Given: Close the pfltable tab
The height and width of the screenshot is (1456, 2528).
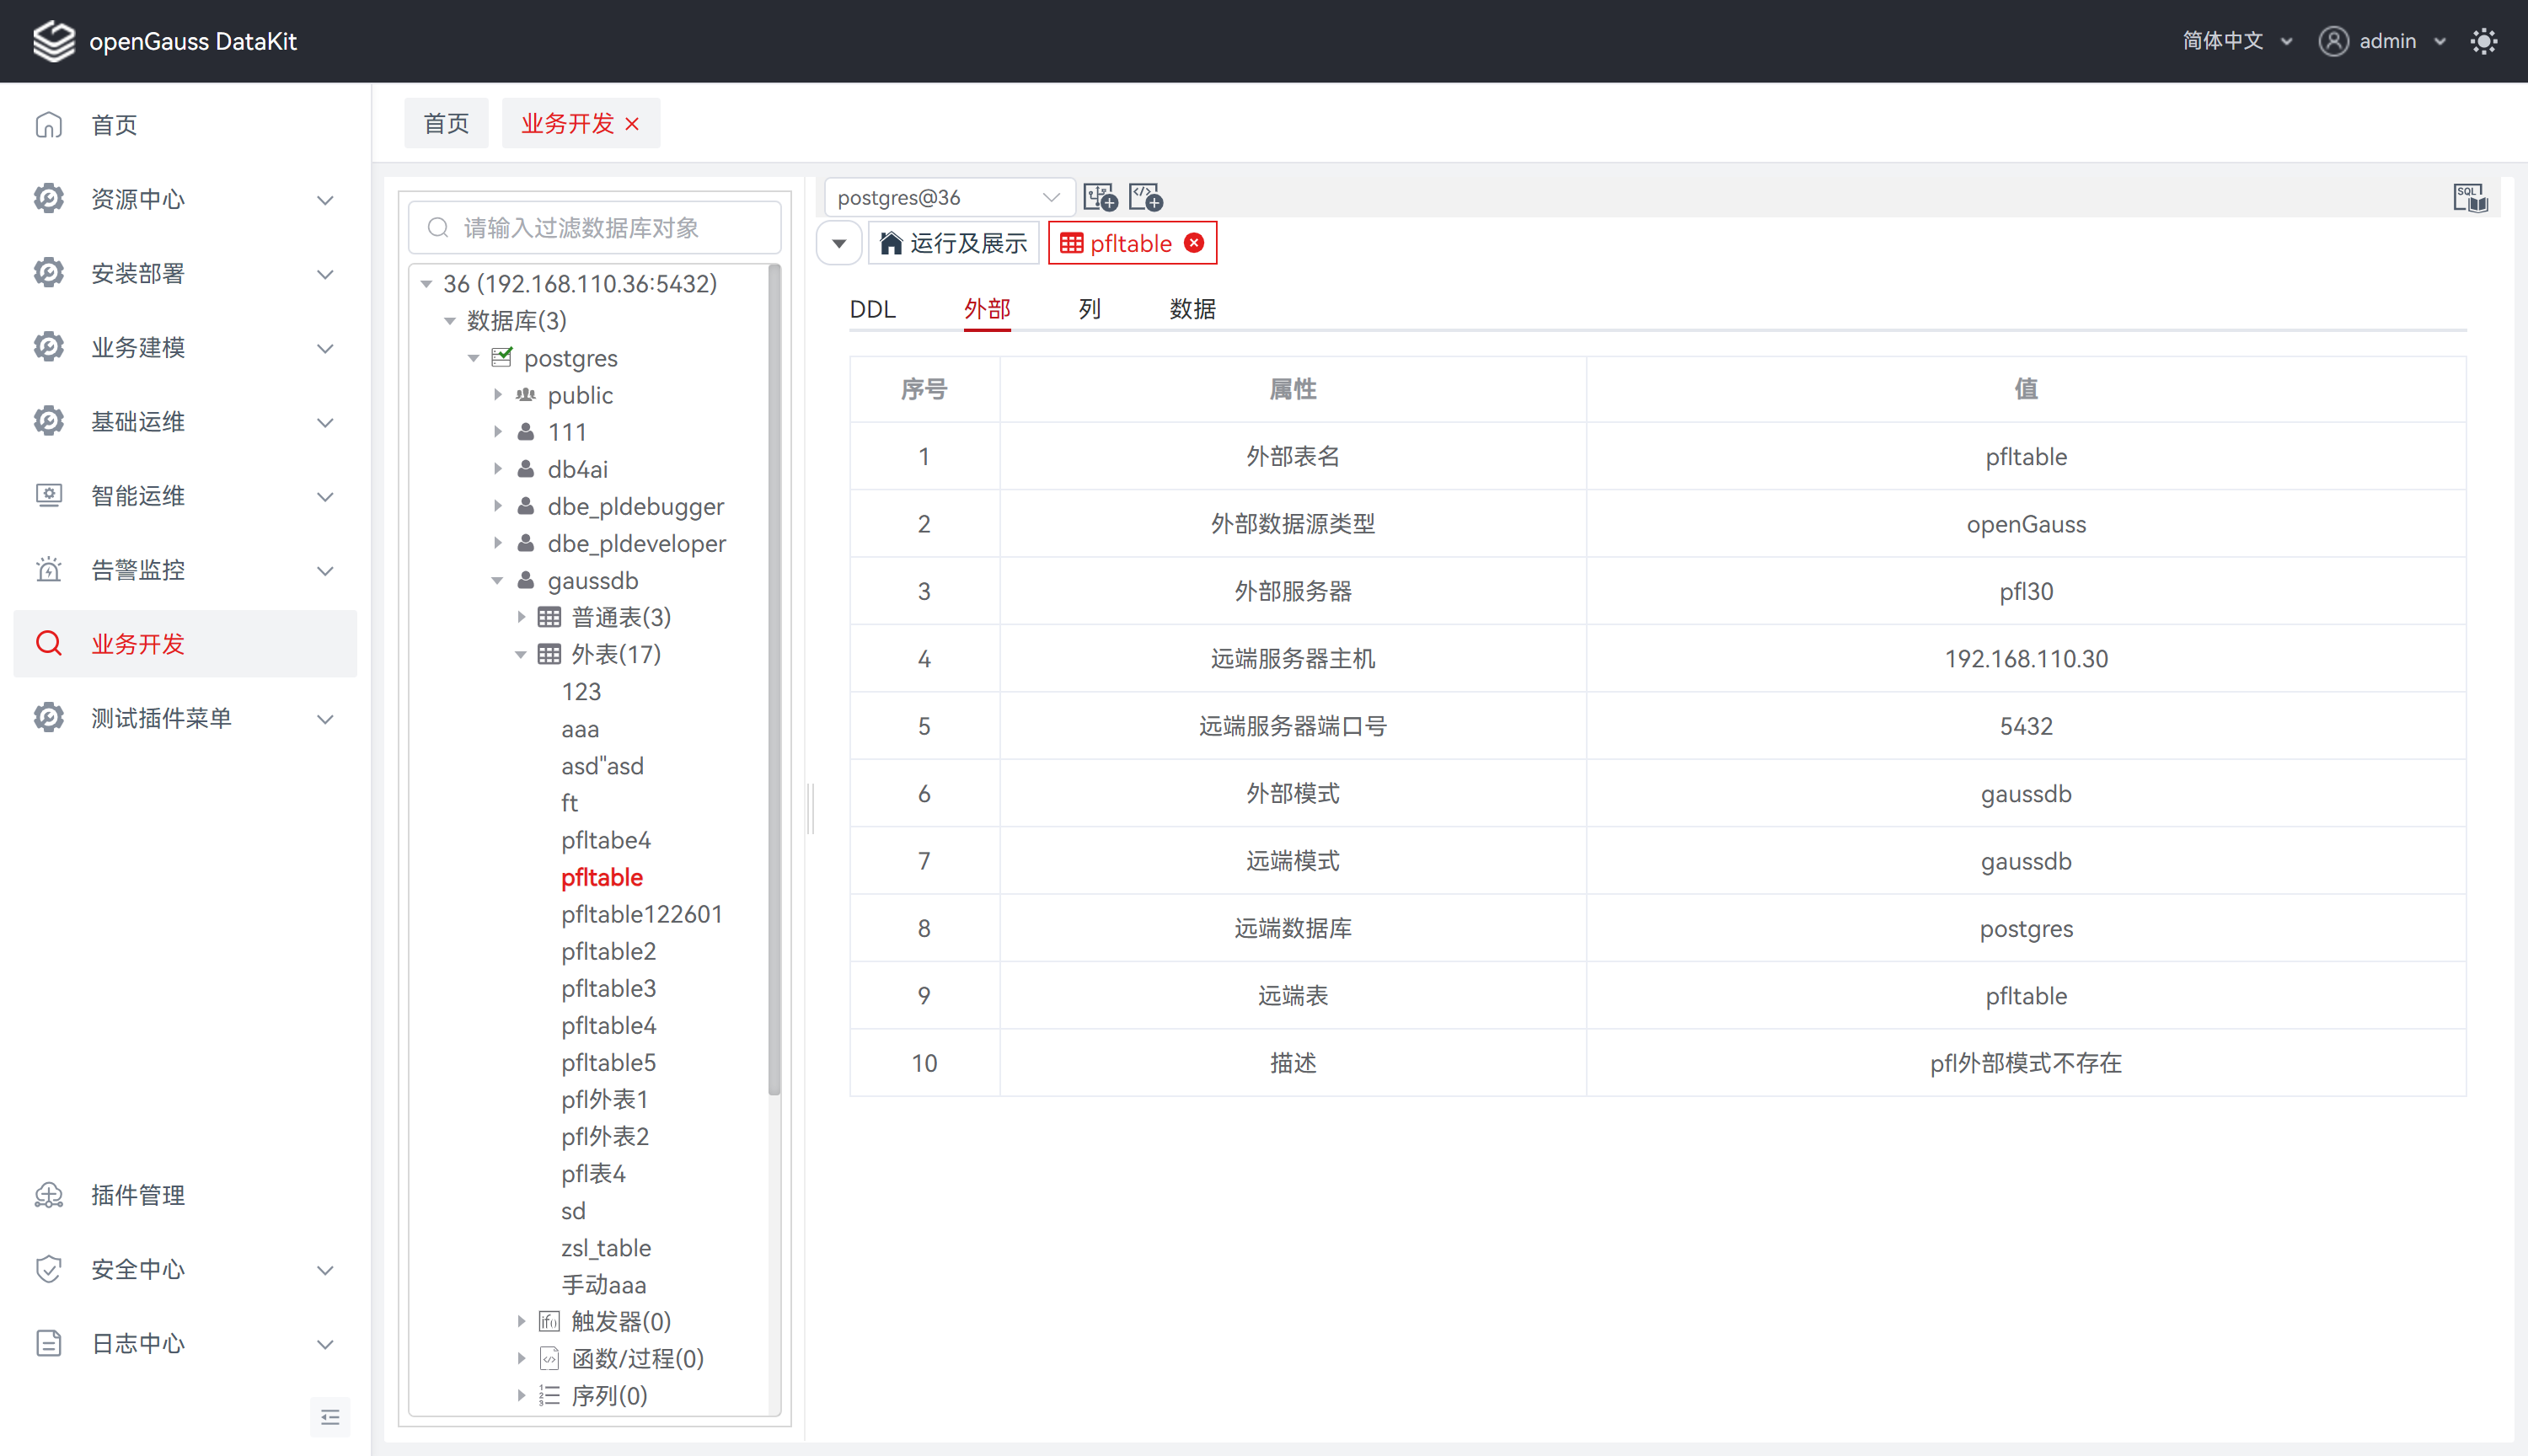Looking at the screenshot, I should (x=1194, y=243).
